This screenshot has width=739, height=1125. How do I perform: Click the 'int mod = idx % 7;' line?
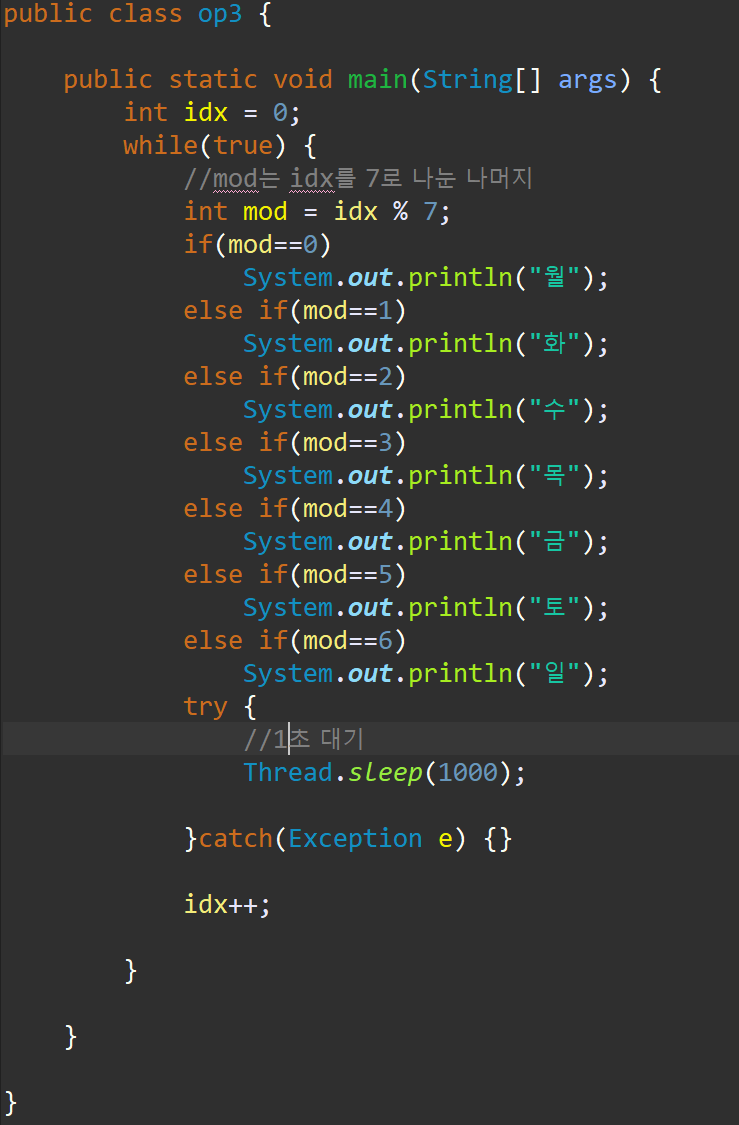pyautogui.click(x=317, y=212)
